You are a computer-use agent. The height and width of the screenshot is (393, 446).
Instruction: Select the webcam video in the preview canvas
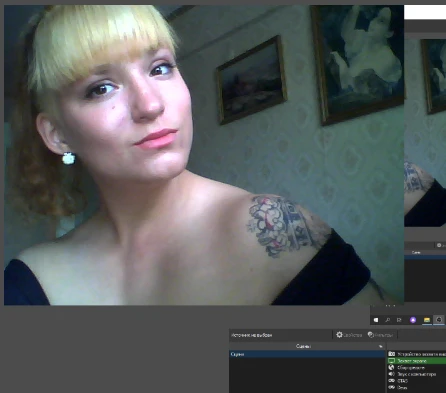204,155
